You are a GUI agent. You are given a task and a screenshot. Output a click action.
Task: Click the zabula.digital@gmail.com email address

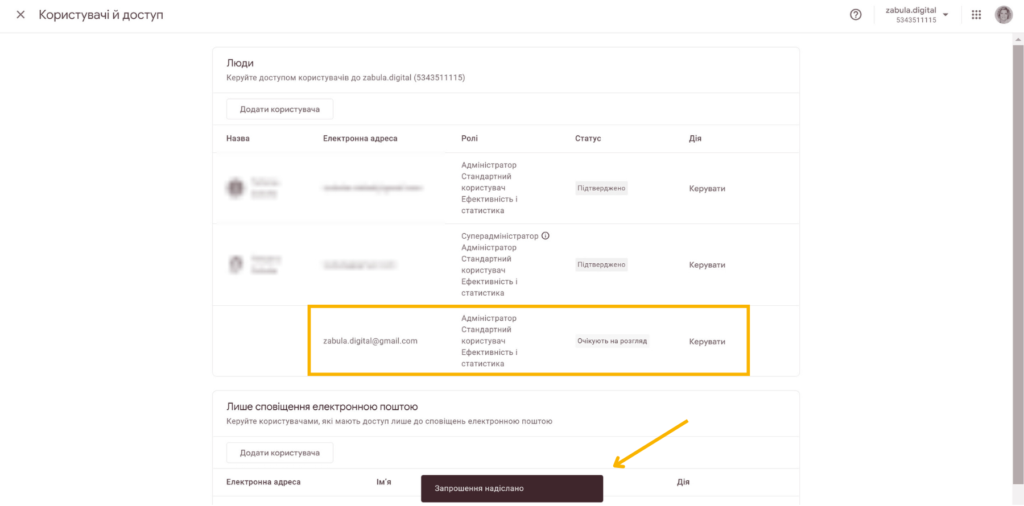click(x=370, y=341)
